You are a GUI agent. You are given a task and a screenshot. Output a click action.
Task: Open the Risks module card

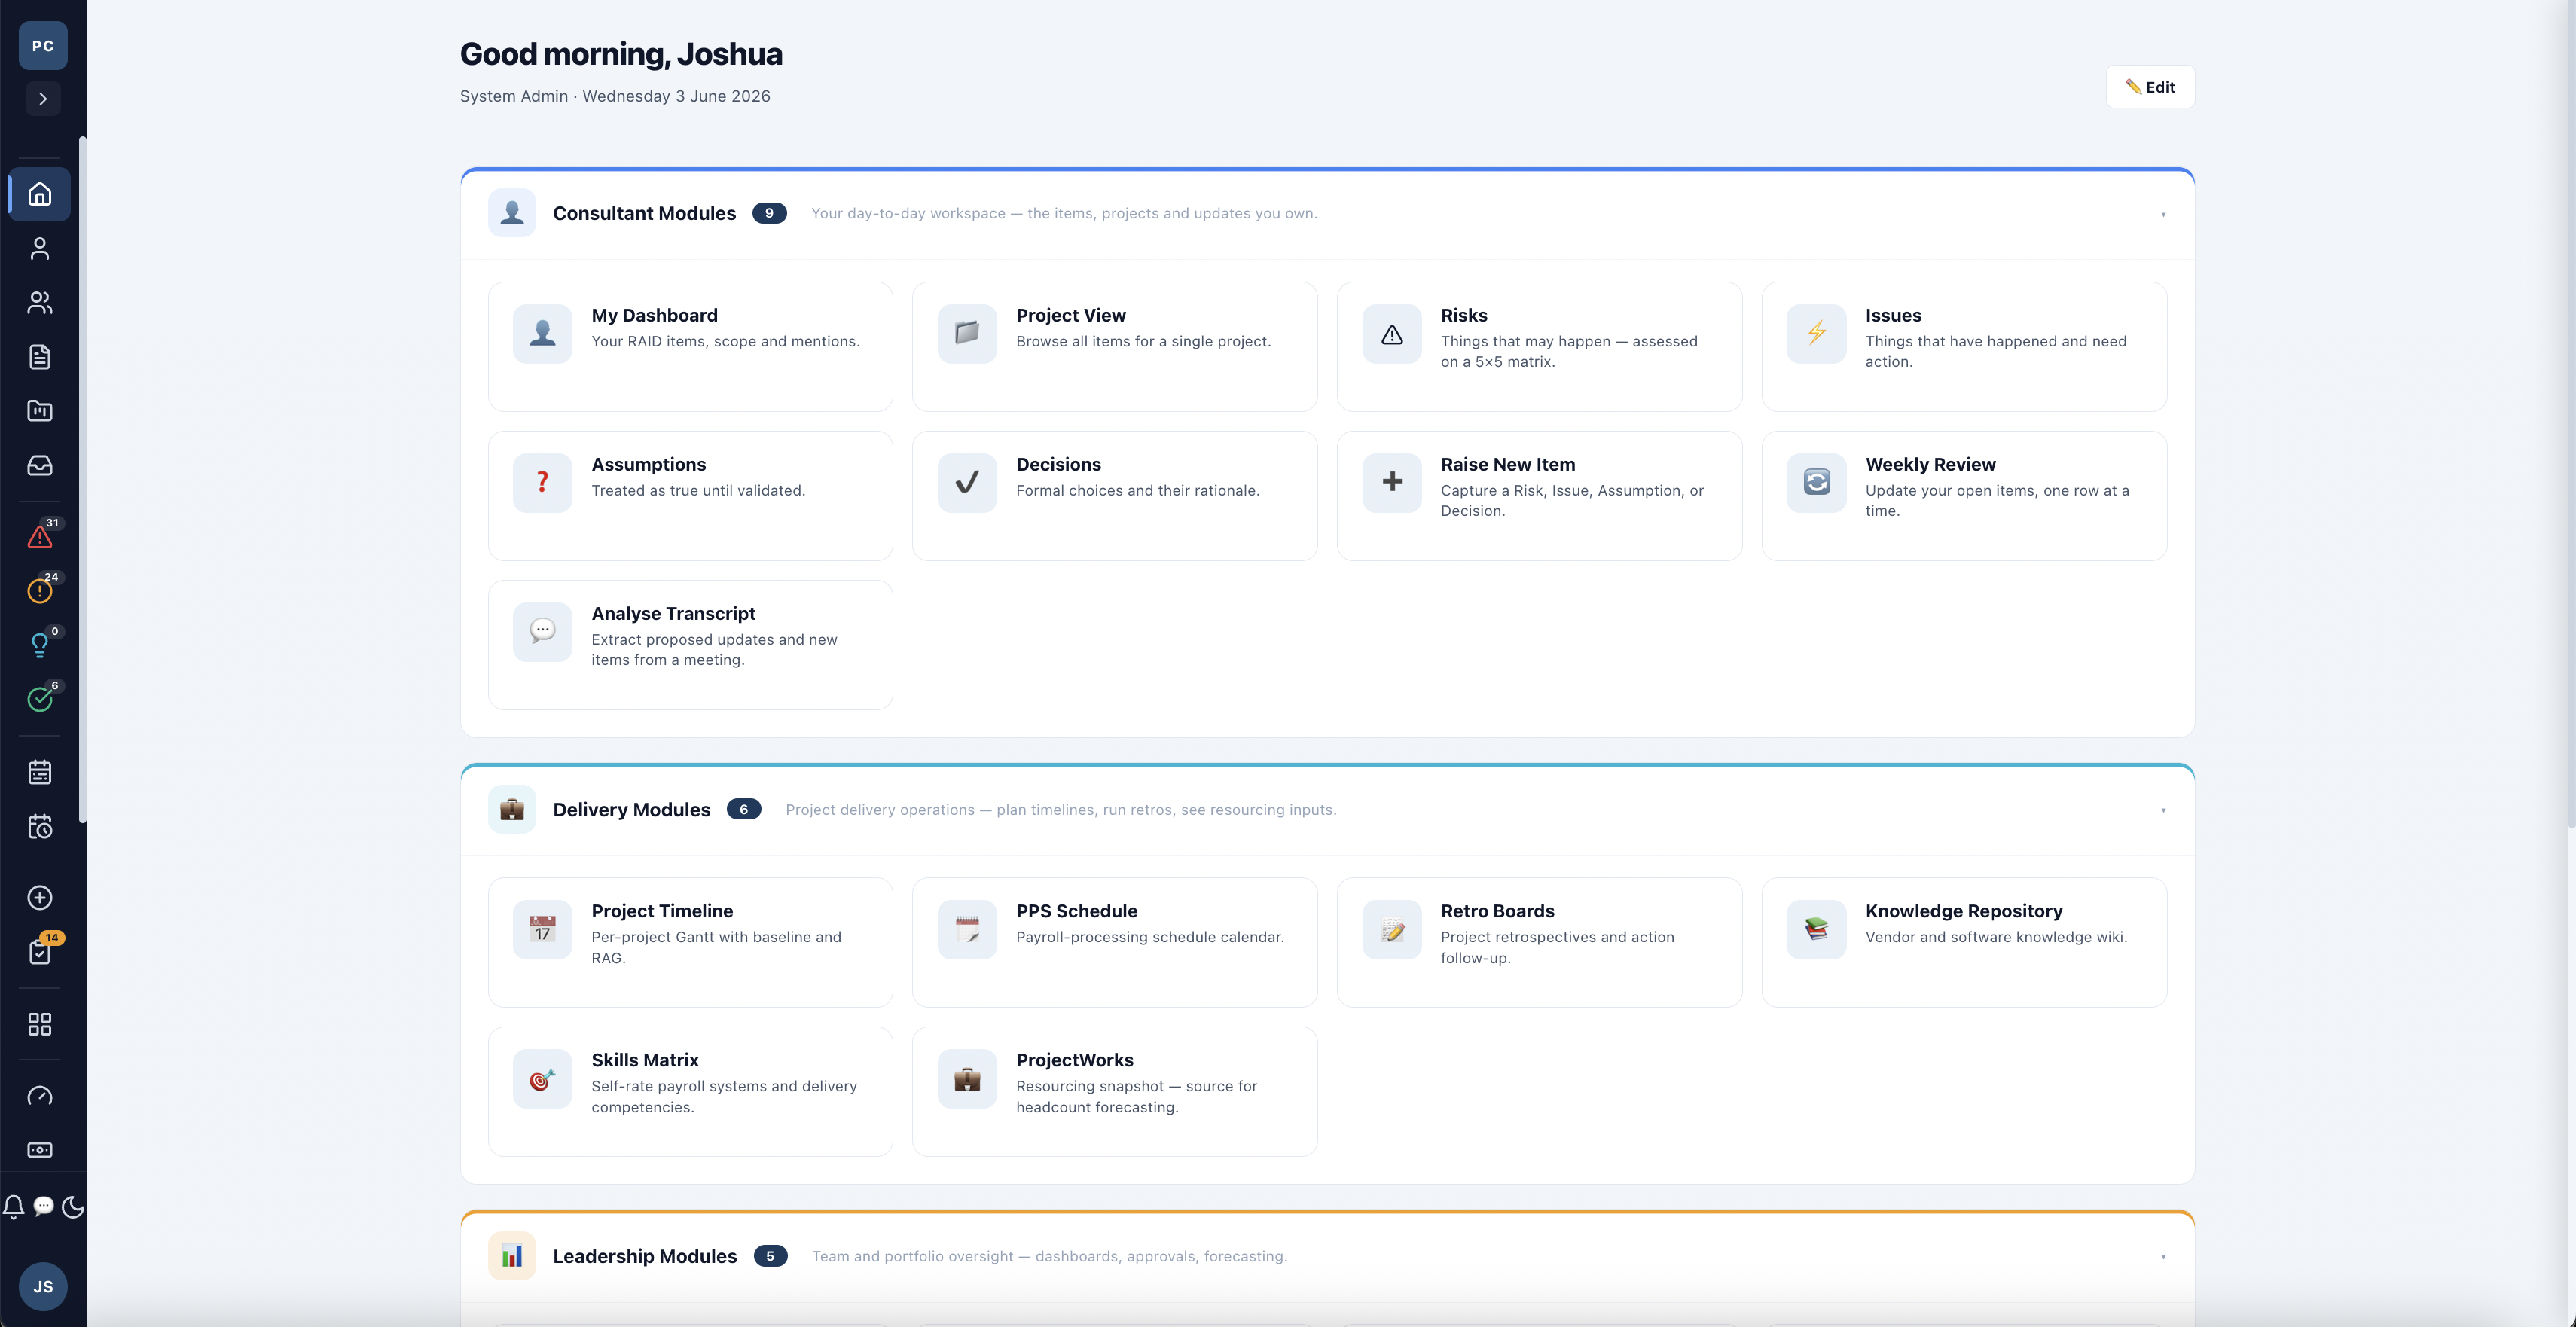[x=1539, y=346]
